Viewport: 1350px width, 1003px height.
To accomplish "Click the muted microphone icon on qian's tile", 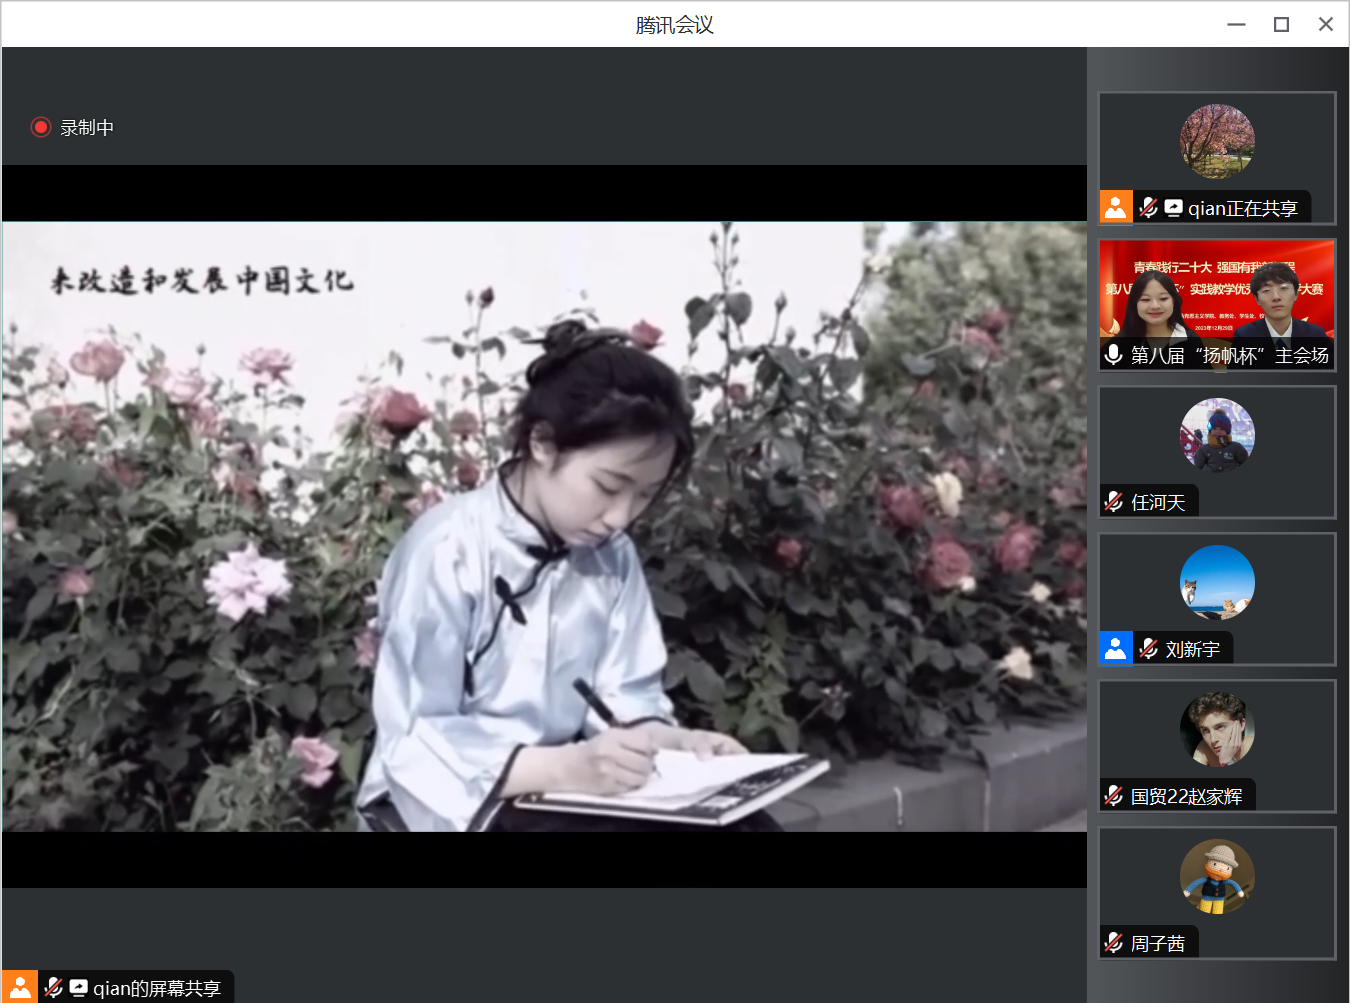I will click(1148, 207).
